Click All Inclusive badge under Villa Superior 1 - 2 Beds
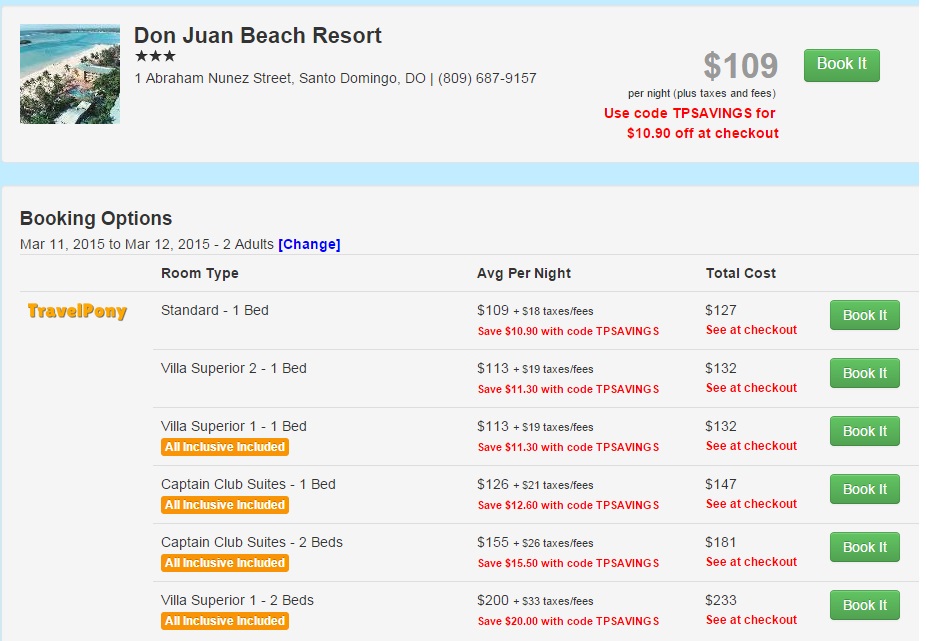The image size is (926, 641). [x=225, y=620]
